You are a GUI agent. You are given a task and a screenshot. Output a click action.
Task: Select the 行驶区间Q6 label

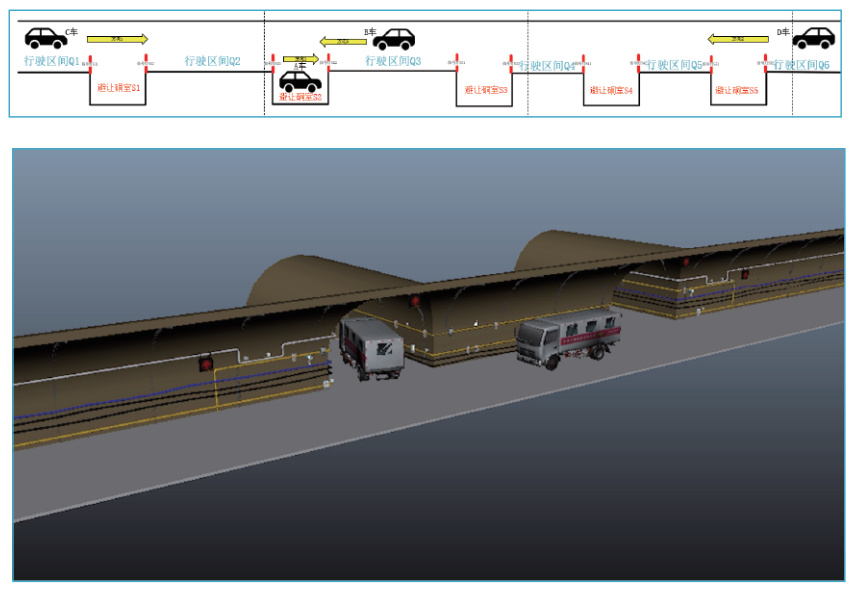(x=802, y=64)
